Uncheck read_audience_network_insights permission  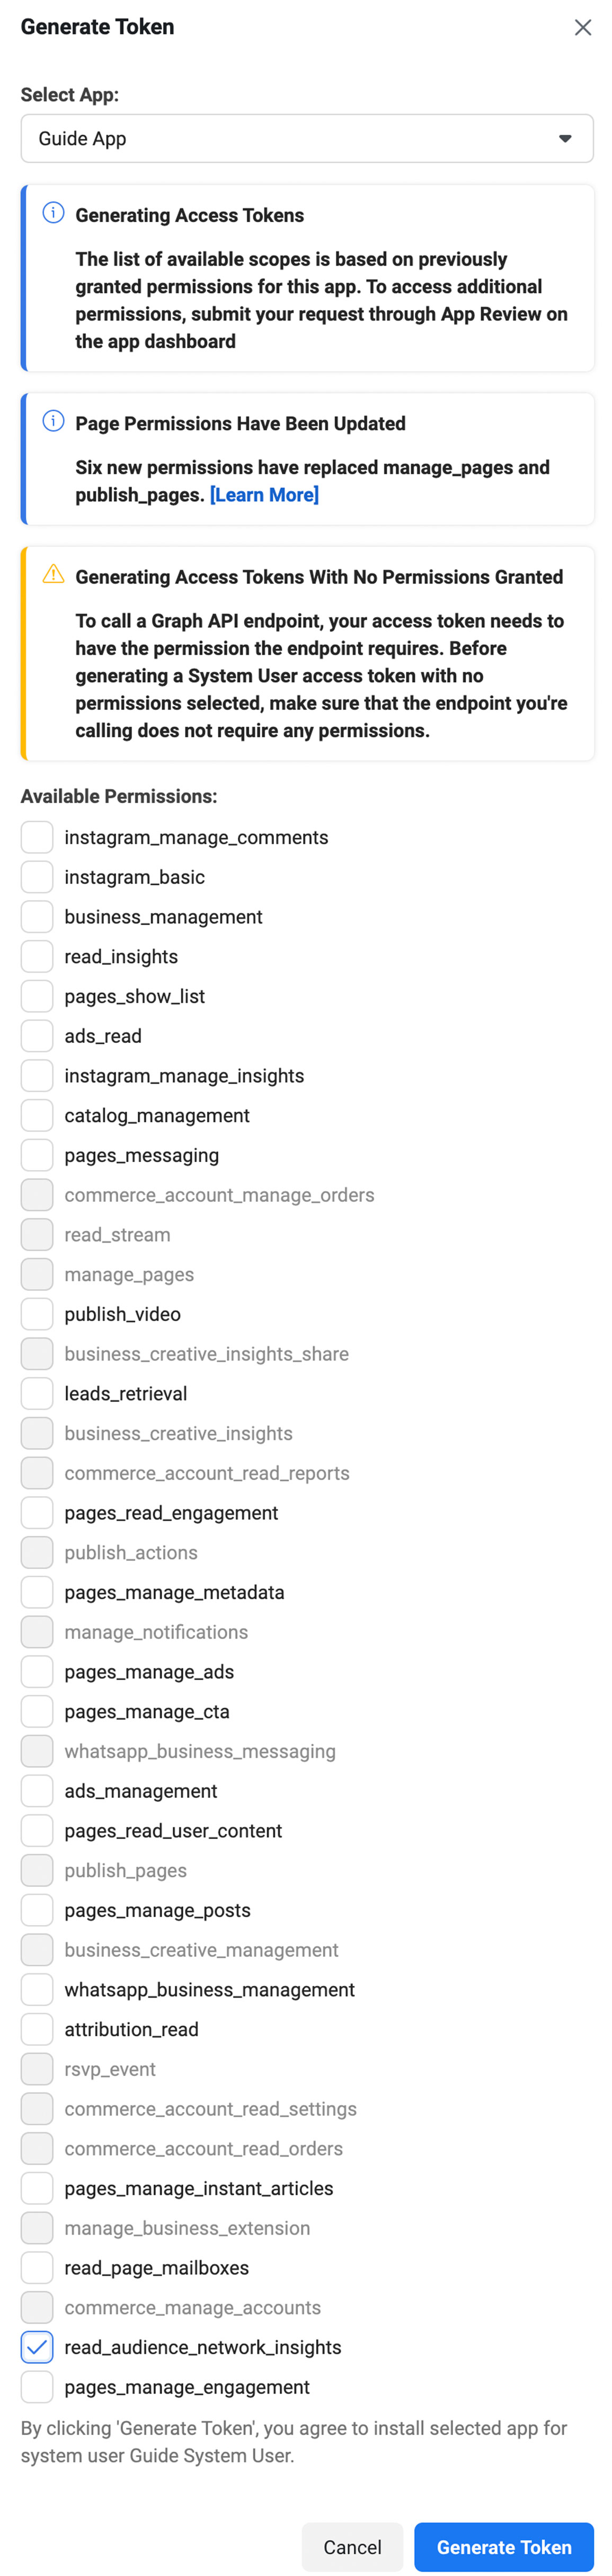click(37, 2347)
